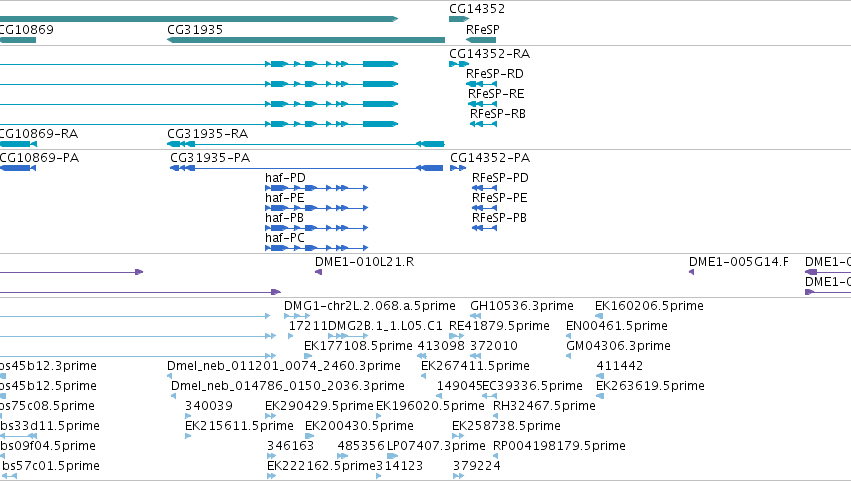Image resolution: width=851 pixels, height=481 pixels.
Task: Click EST EC39336.5prime
Action: click(x=532, y=386)
